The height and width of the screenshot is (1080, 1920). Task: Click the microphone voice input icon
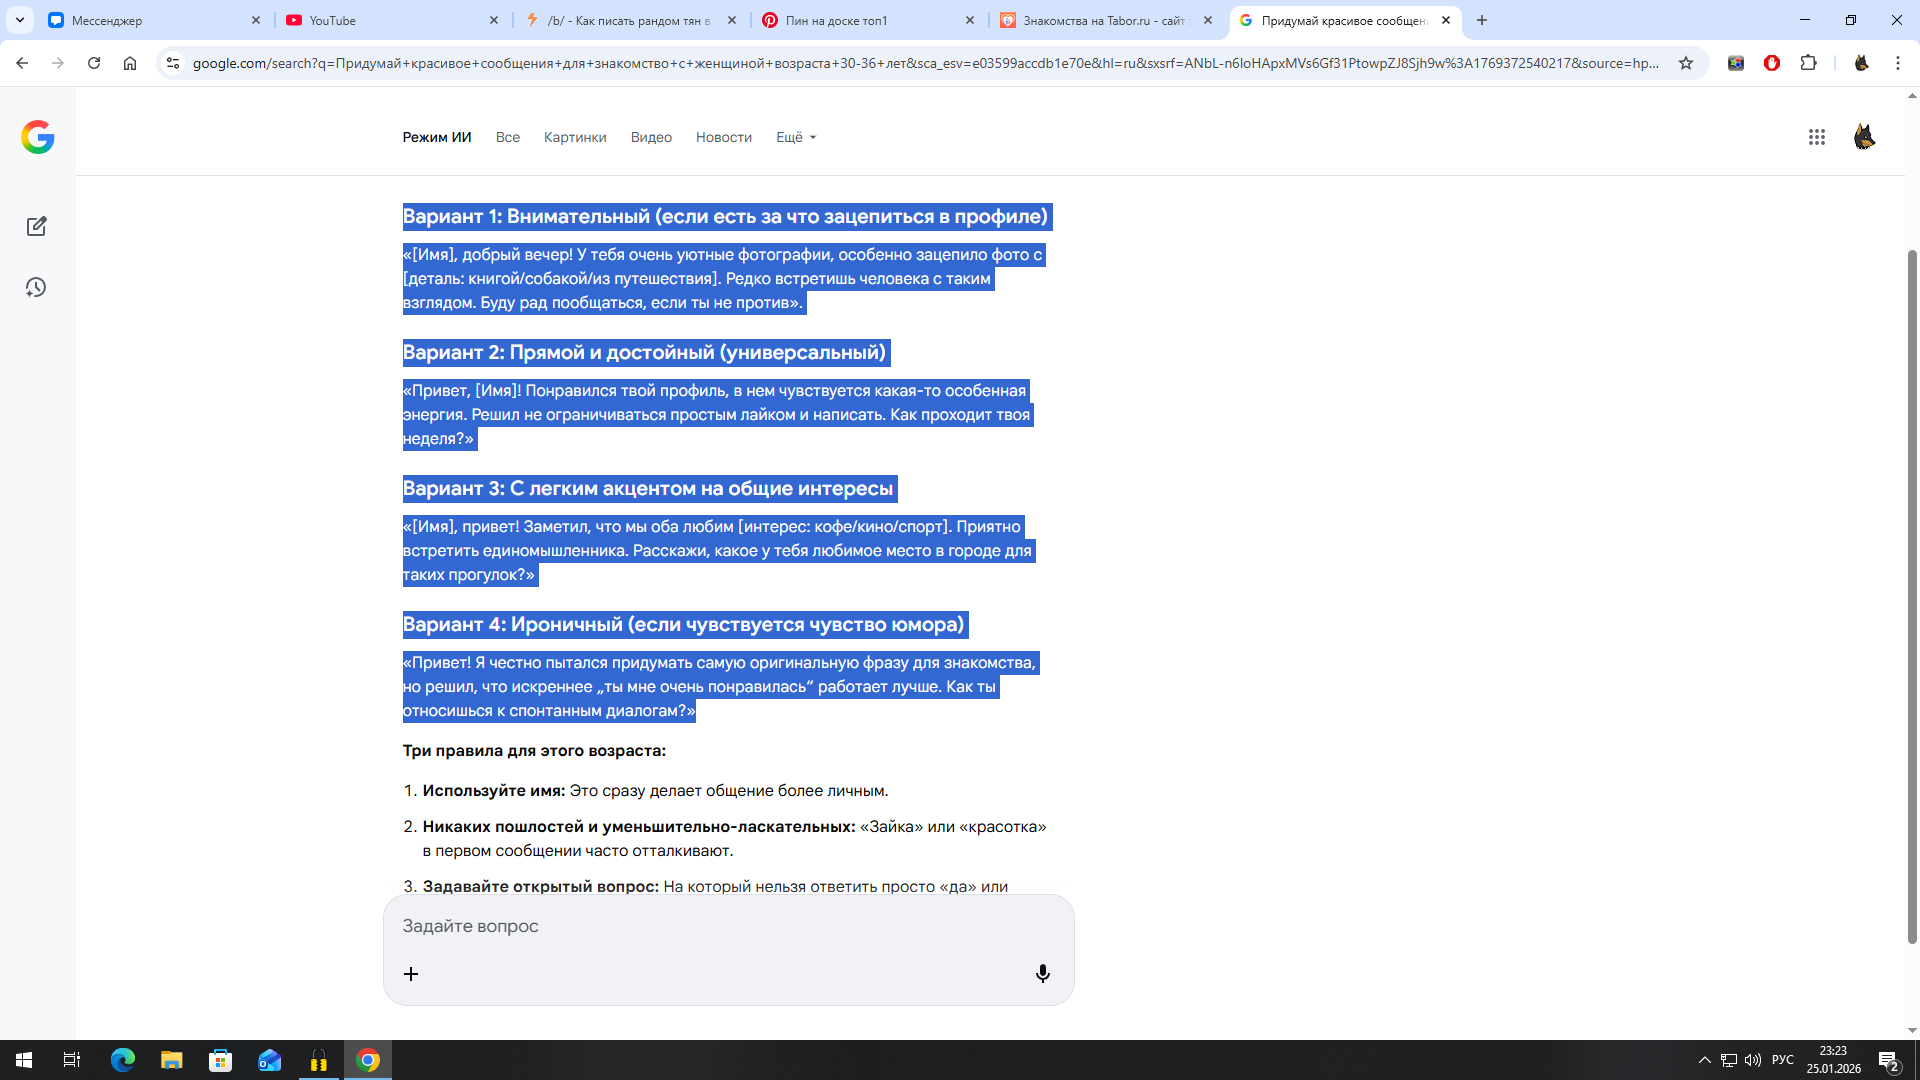pos(1042,974)
